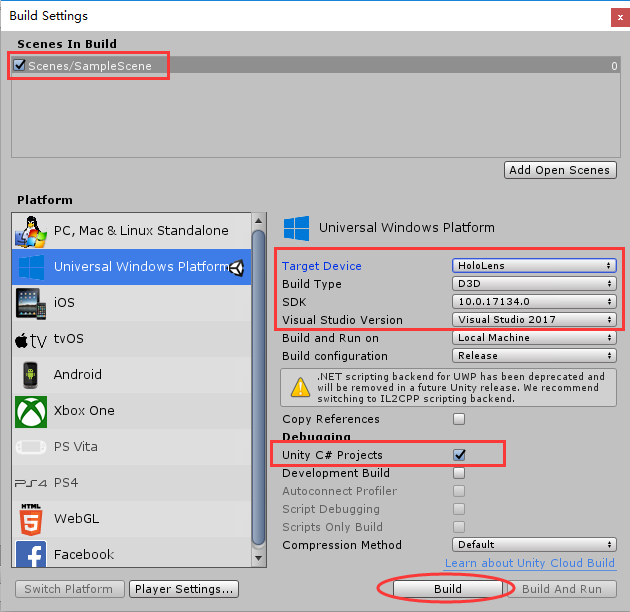Click the PS4 logo icon
The width and height of the screenshot is (630, 612).
(31, 483)
